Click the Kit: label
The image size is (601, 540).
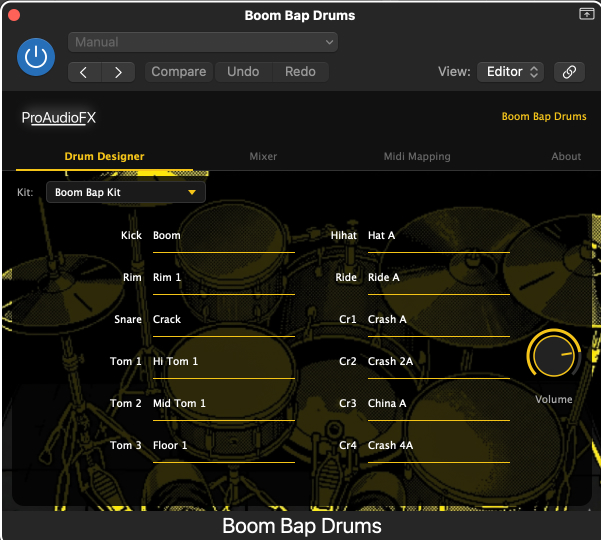[25, 192]
